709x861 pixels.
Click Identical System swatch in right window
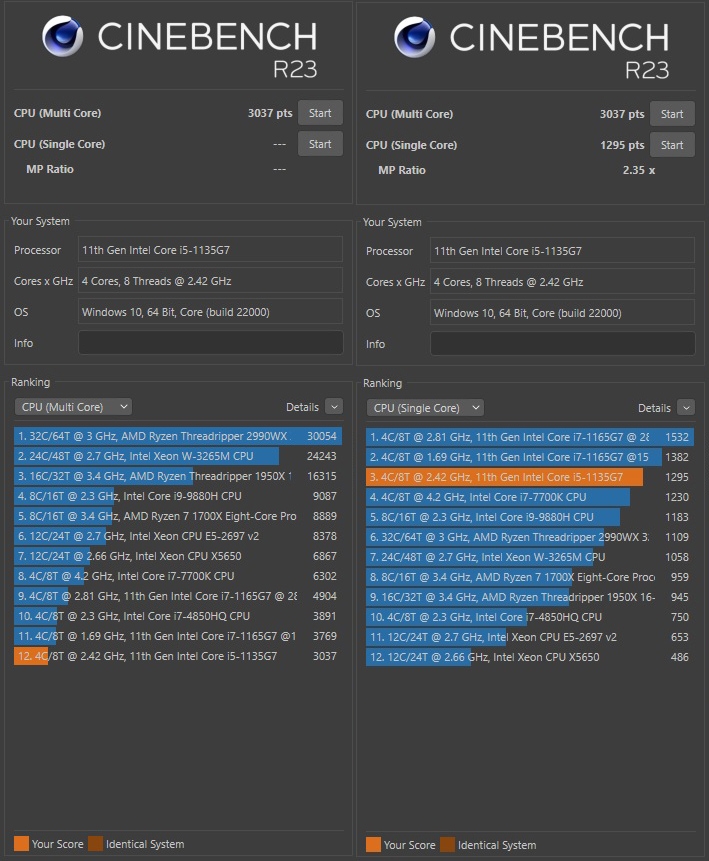coord(448,845)
